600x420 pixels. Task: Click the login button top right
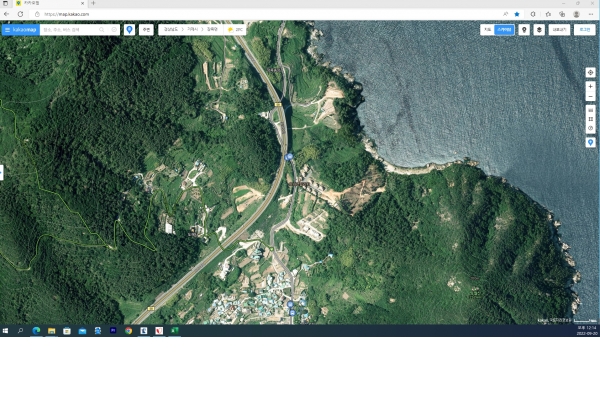point(584,30)
